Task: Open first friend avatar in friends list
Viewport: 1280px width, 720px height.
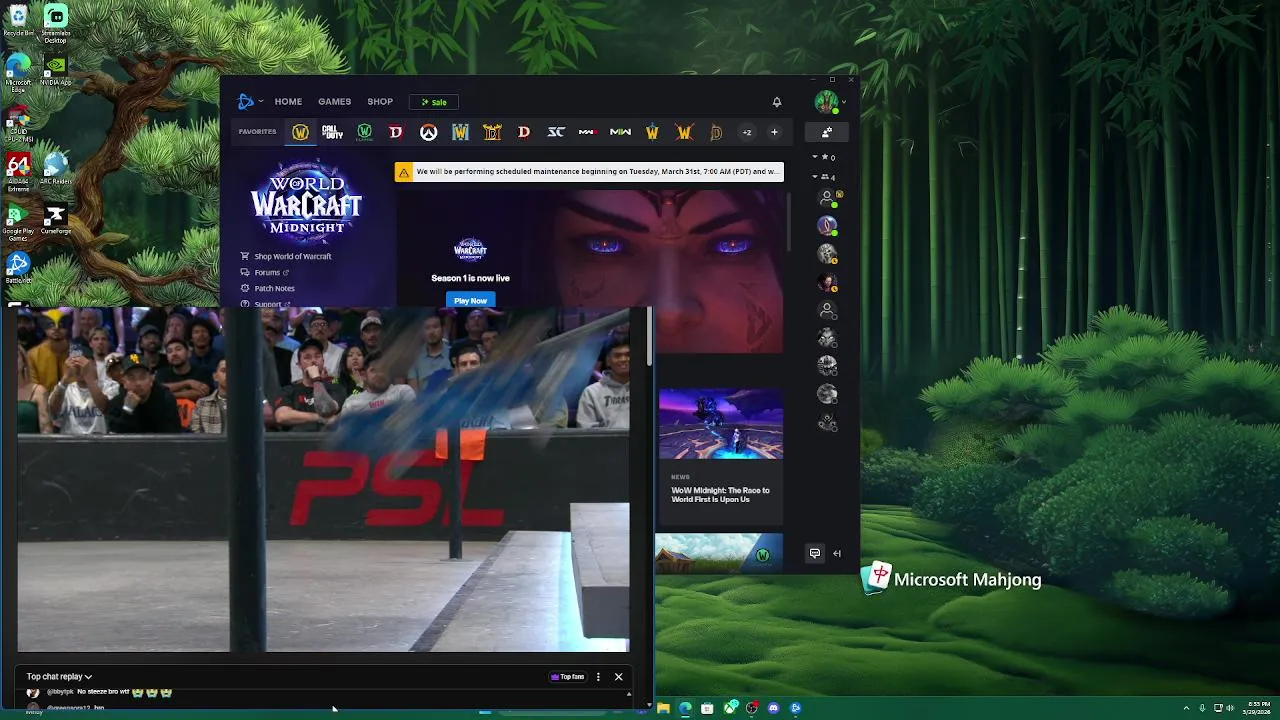Action: [x=827, y=198]
